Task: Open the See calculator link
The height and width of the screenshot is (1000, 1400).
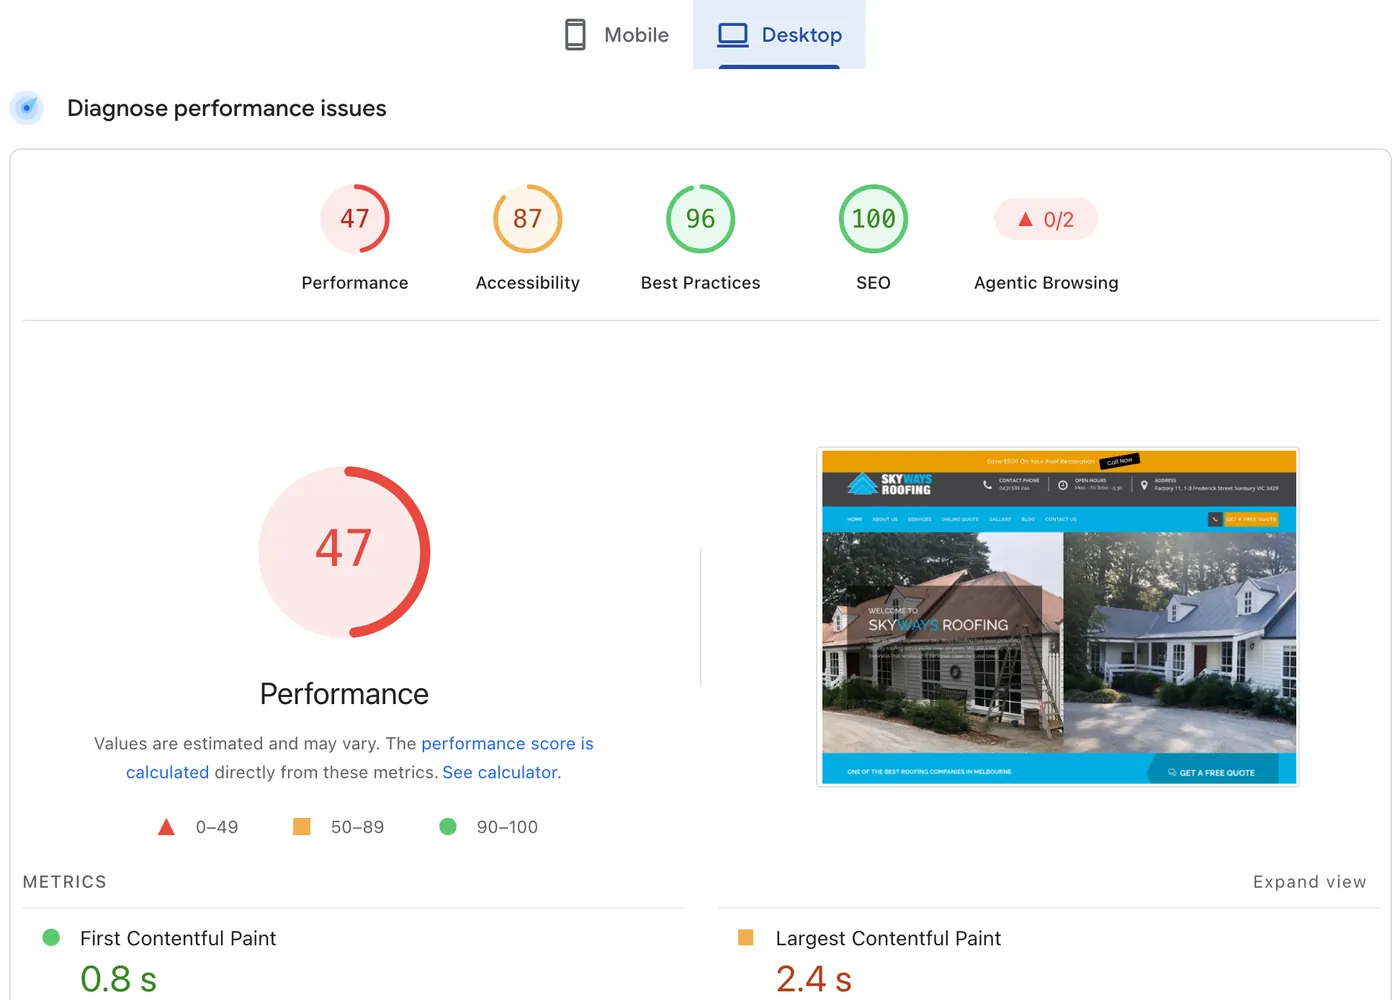Action: click(x=501, y=773)
